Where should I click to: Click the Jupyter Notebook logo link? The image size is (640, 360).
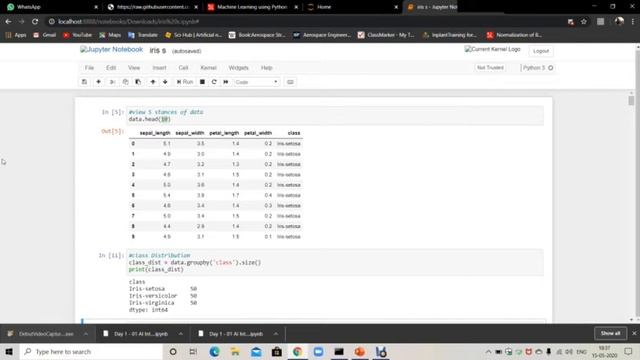111,50
